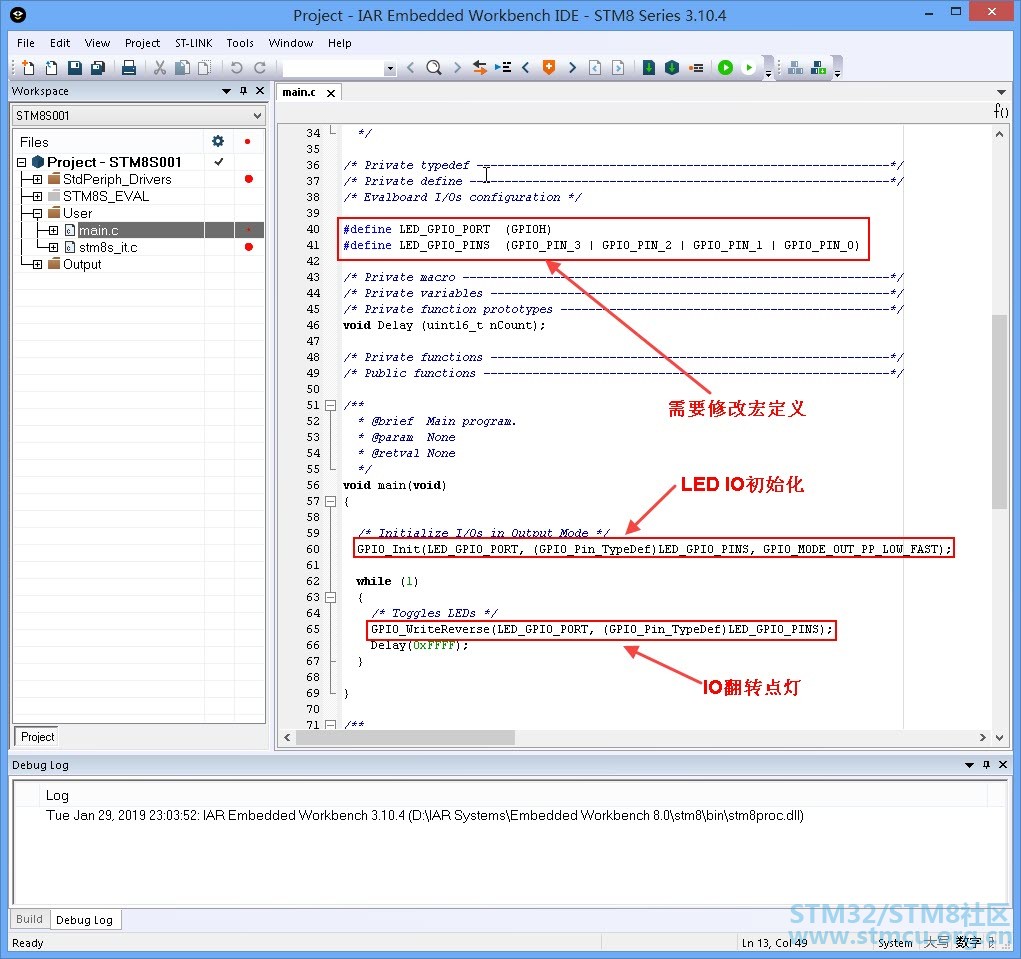Click the Find magnifier icon
The width and height of the screenshot is (1021, 959).
(434, 68)
